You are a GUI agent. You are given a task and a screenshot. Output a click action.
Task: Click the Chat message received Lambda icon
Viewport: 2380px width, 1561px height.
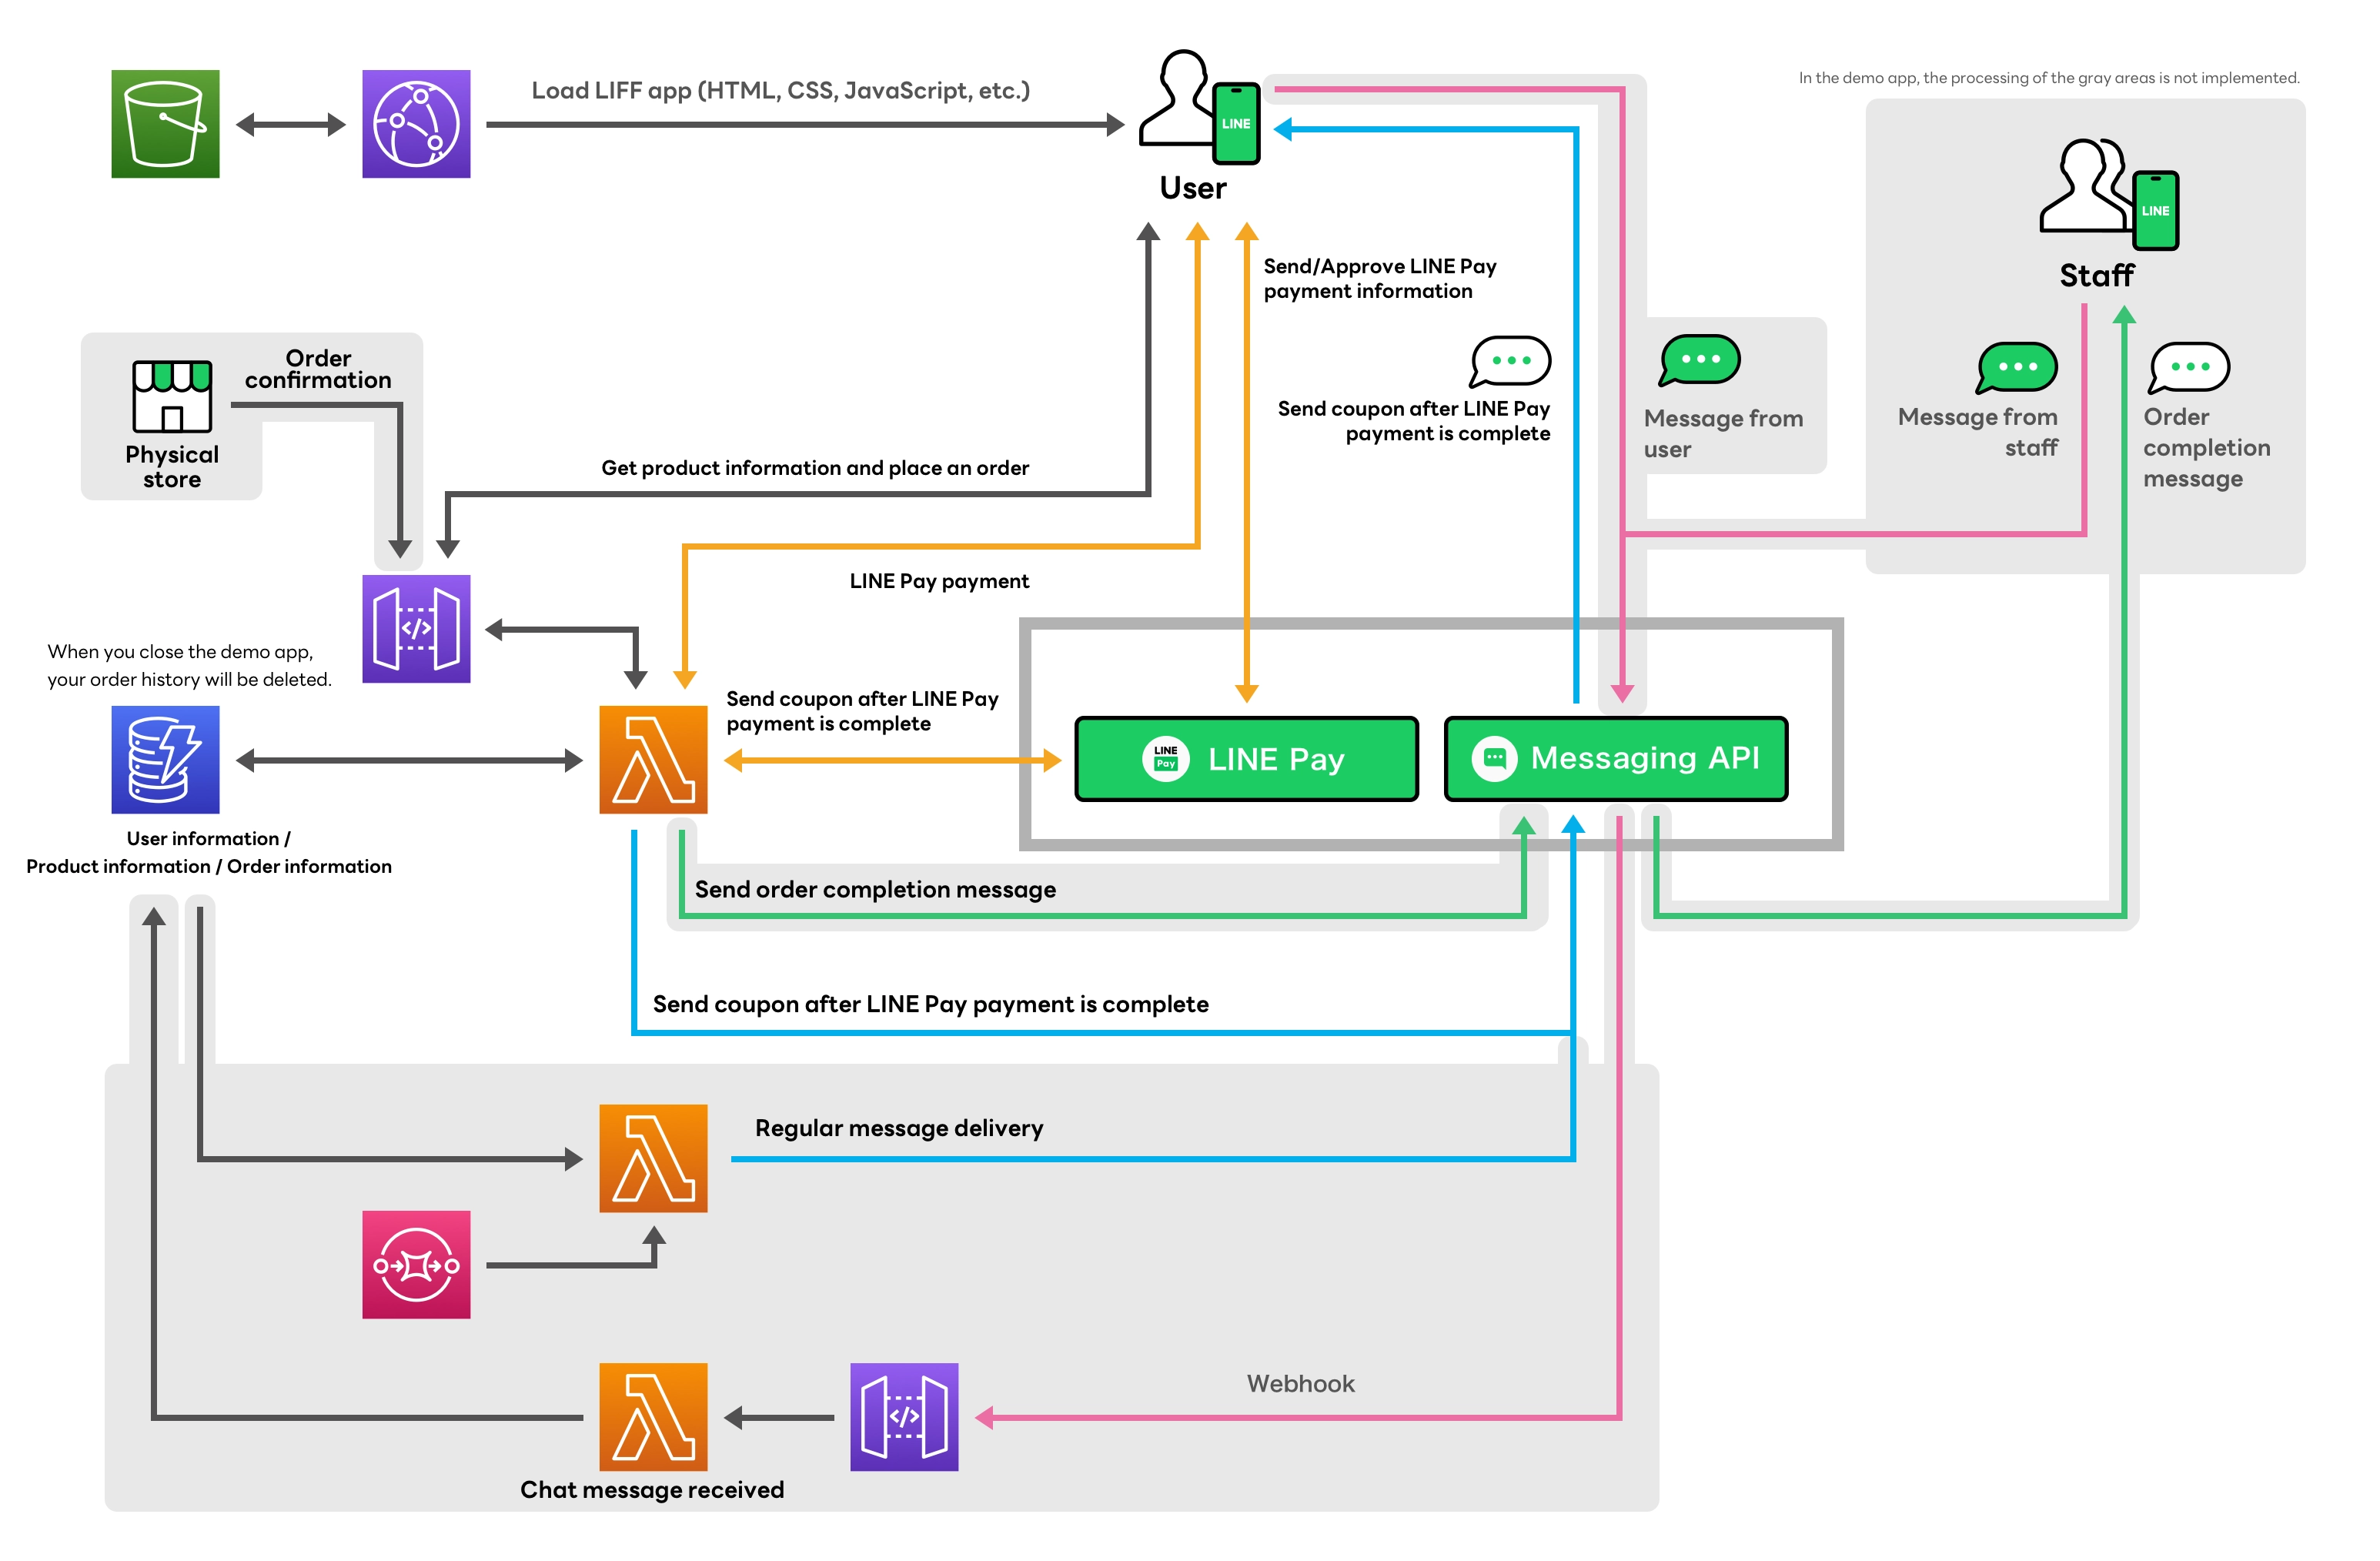pyautogui.click(x=653, y=1416)
